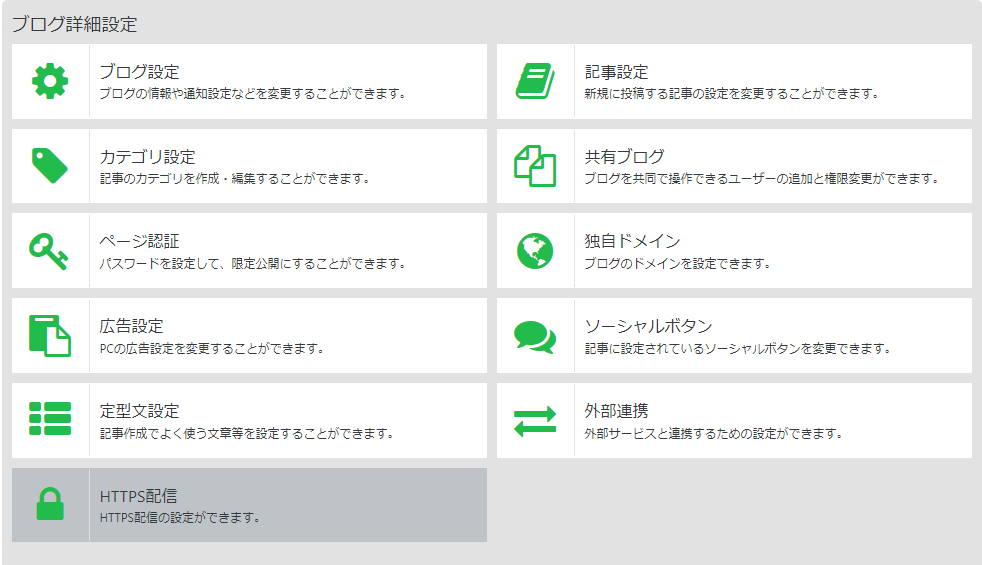Open ソーシャルボタン settings
982x565 pixels.
point(648,327)
